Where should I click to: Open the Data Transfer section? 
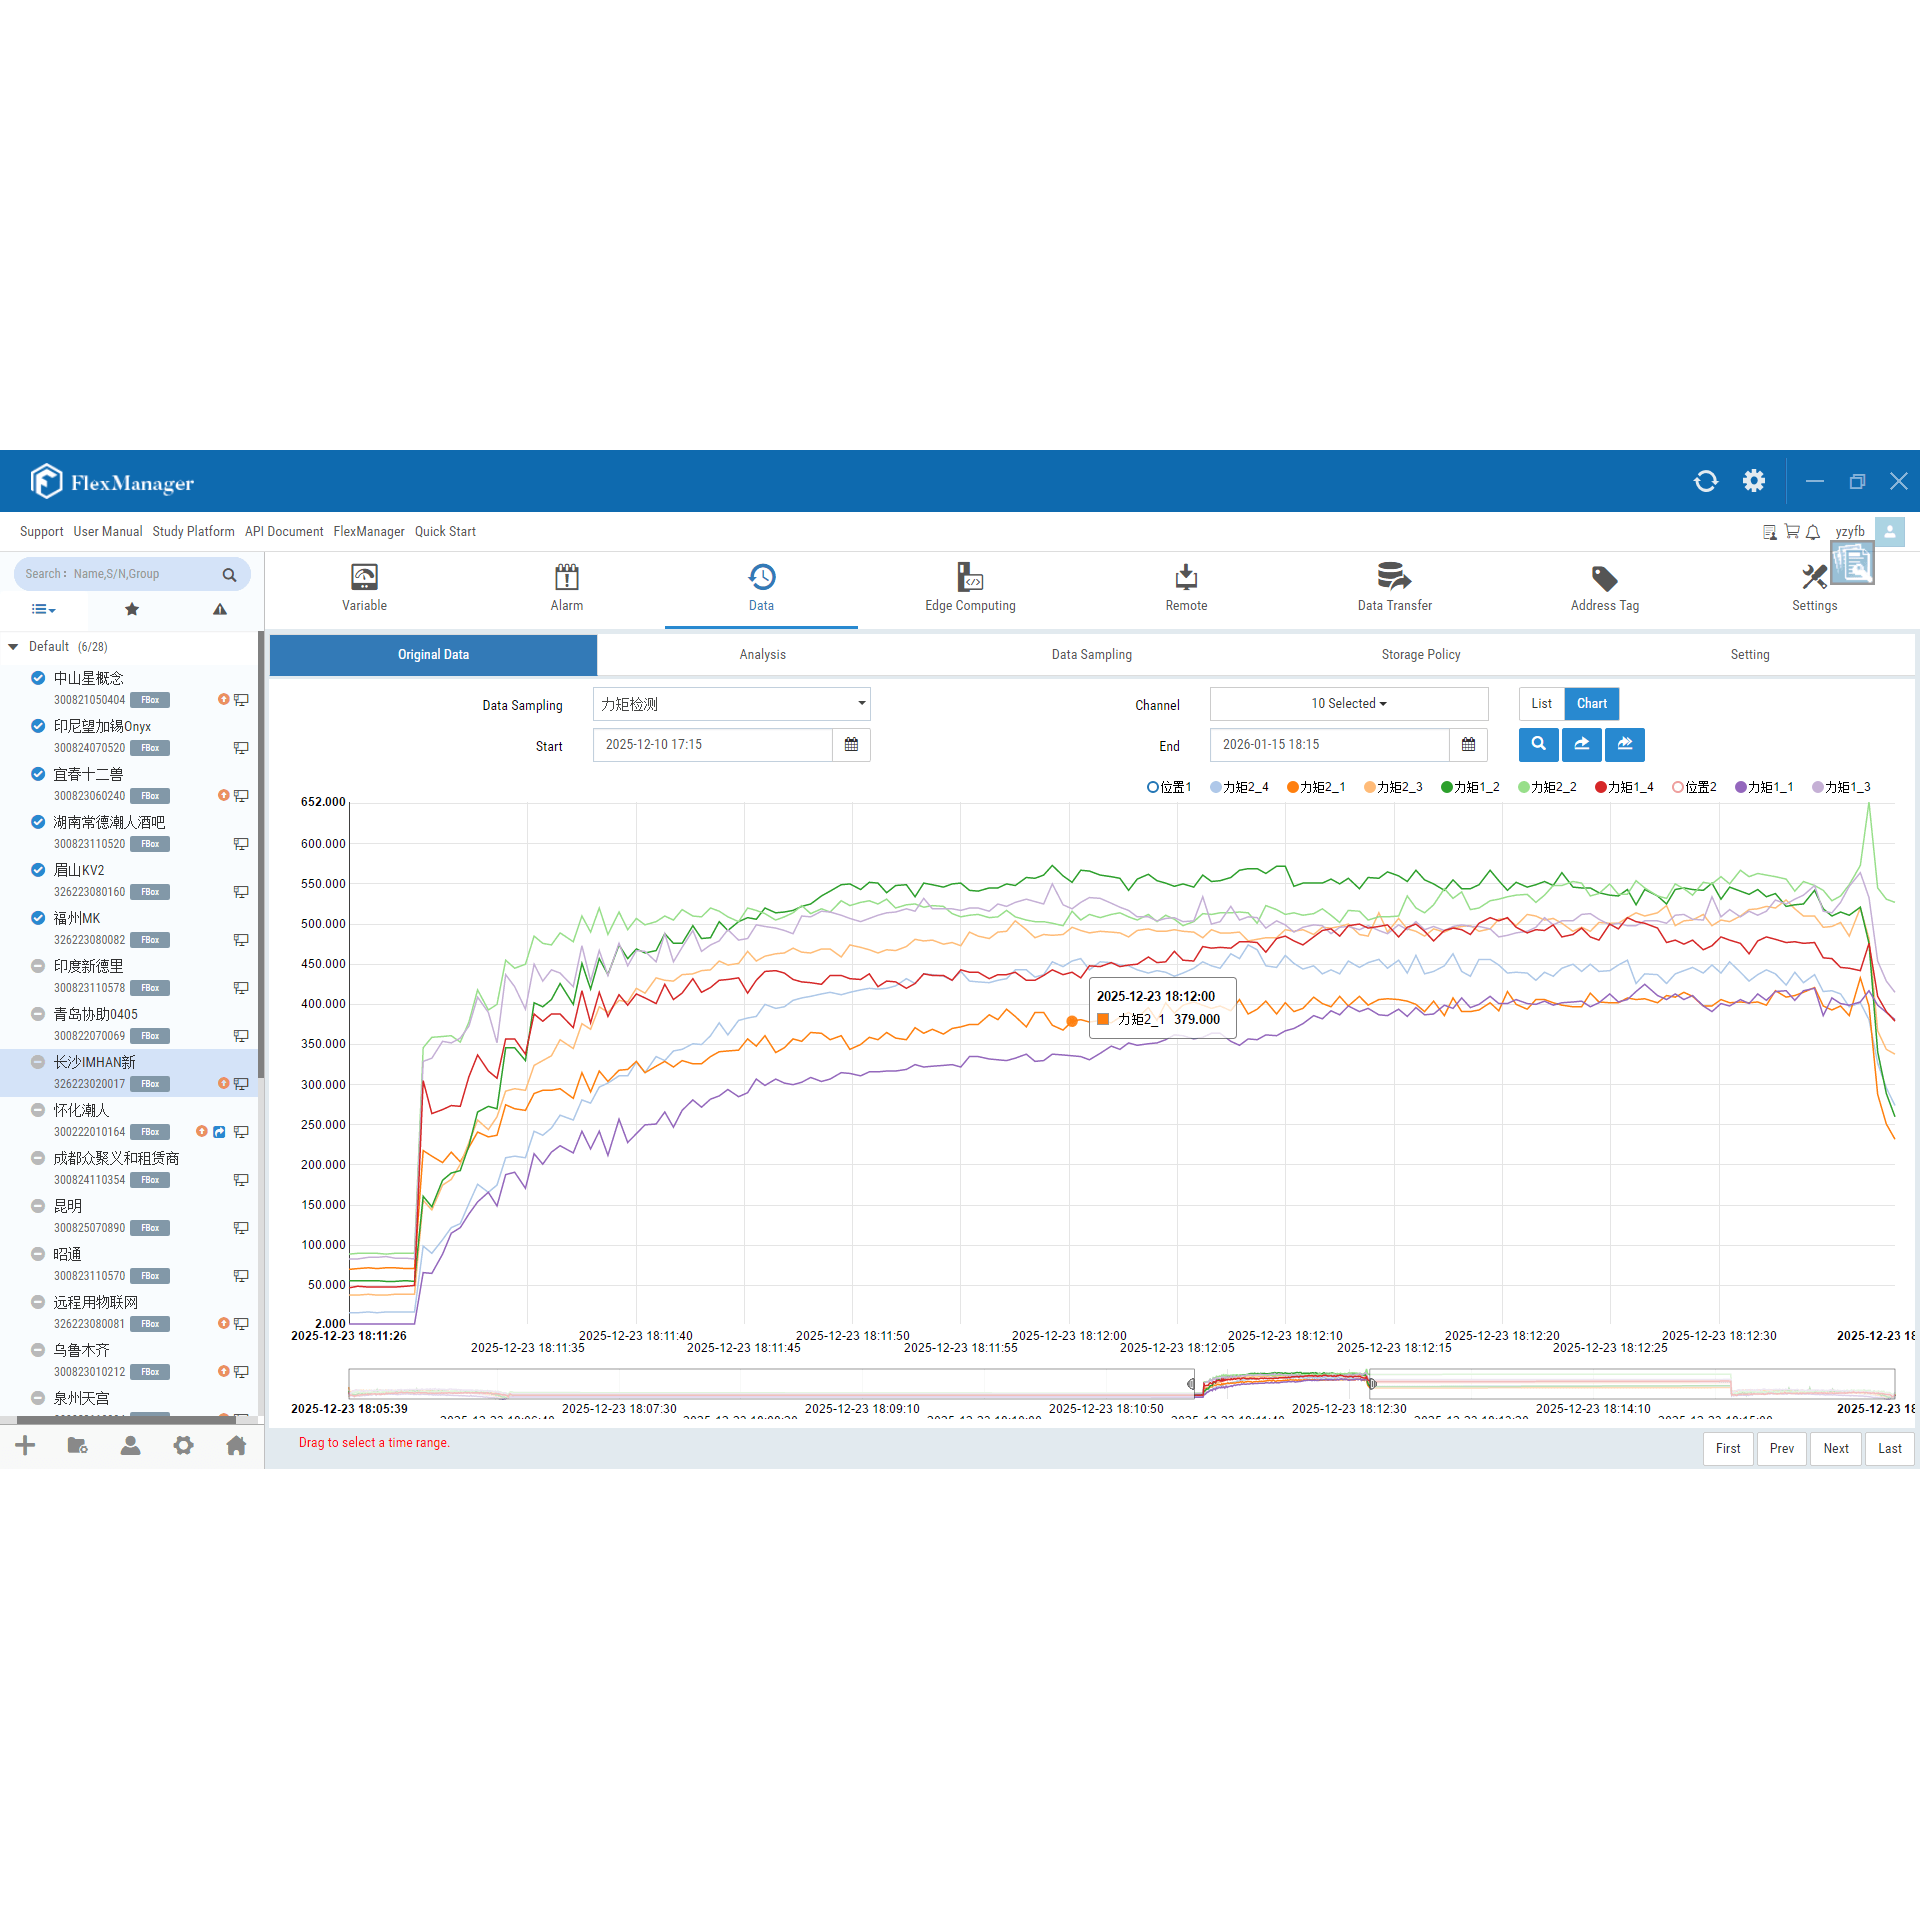pyautogui.click(x=1394, y=587)
